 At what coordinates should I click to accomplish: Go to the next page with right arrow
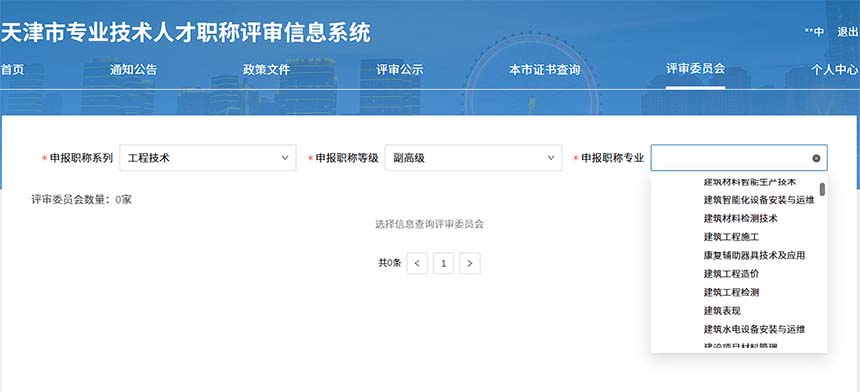coord(469,263)
